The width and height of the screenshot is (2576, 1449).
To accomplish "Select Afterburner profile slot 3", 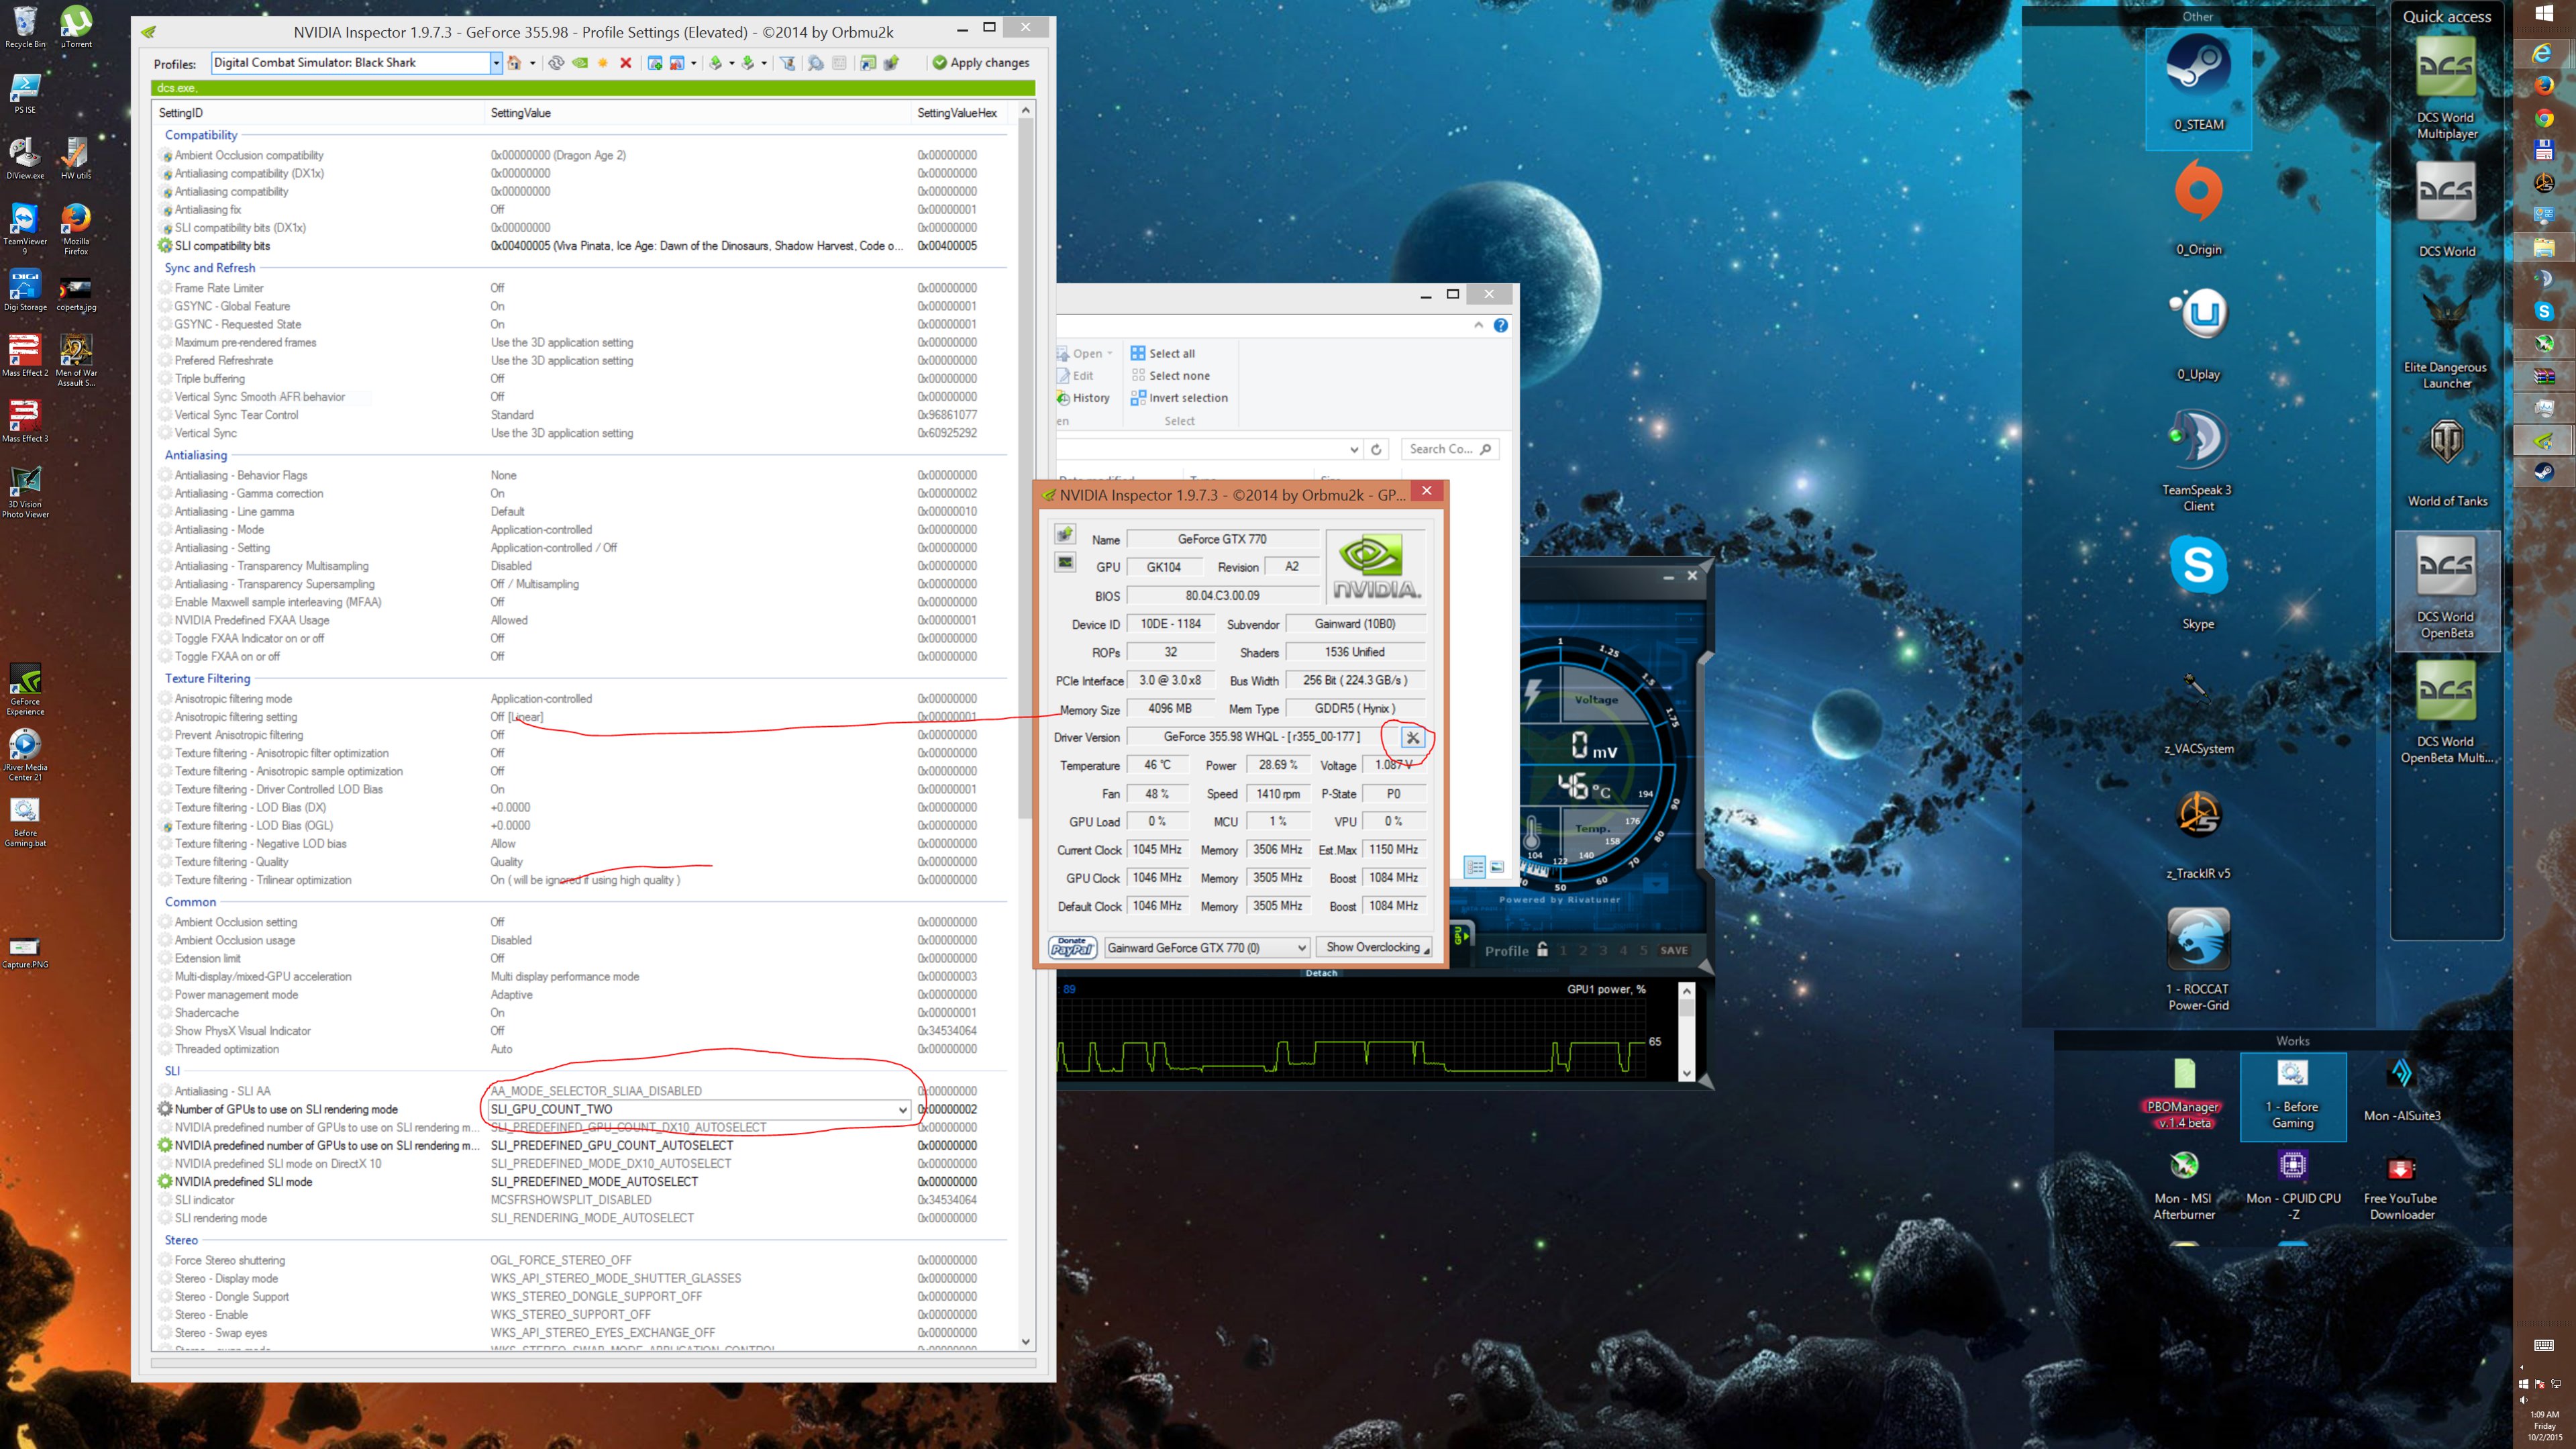I will tap(1603, 950).
